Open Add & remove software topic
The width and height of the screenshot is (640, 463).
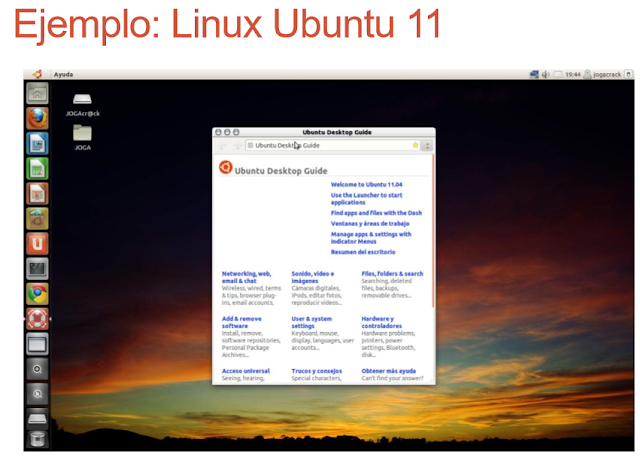click(x=242, y=322)
